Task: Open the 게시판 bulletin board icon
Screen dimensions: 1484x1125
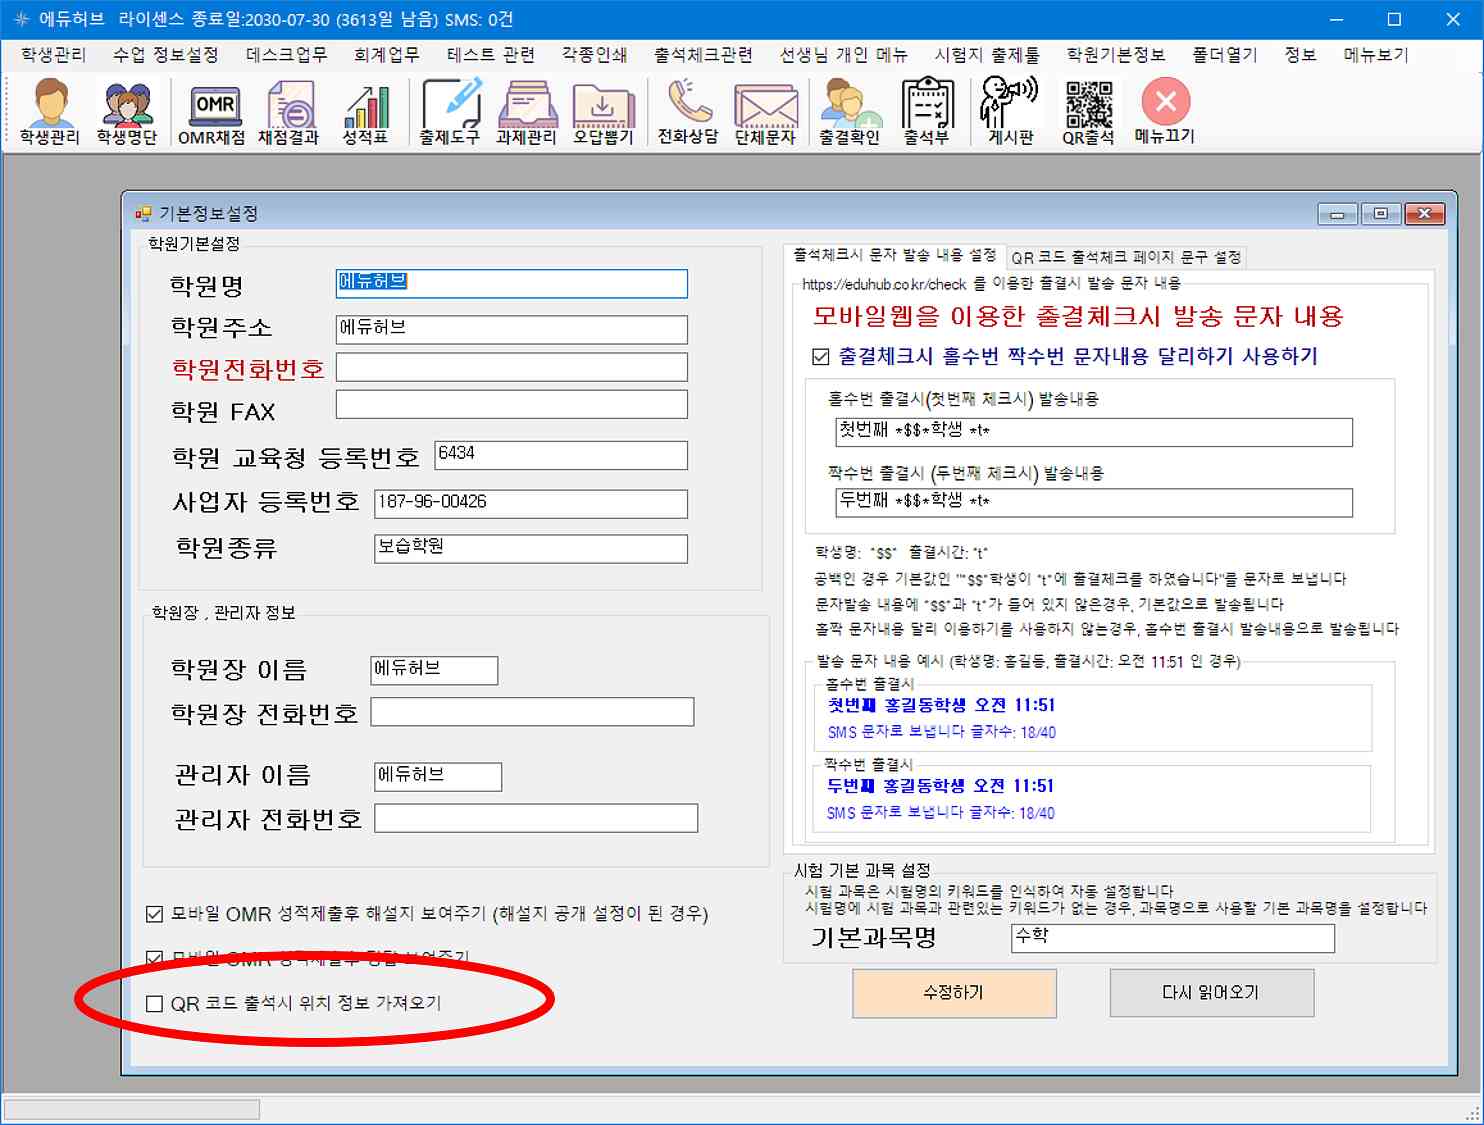Action: pos(1011,113)
